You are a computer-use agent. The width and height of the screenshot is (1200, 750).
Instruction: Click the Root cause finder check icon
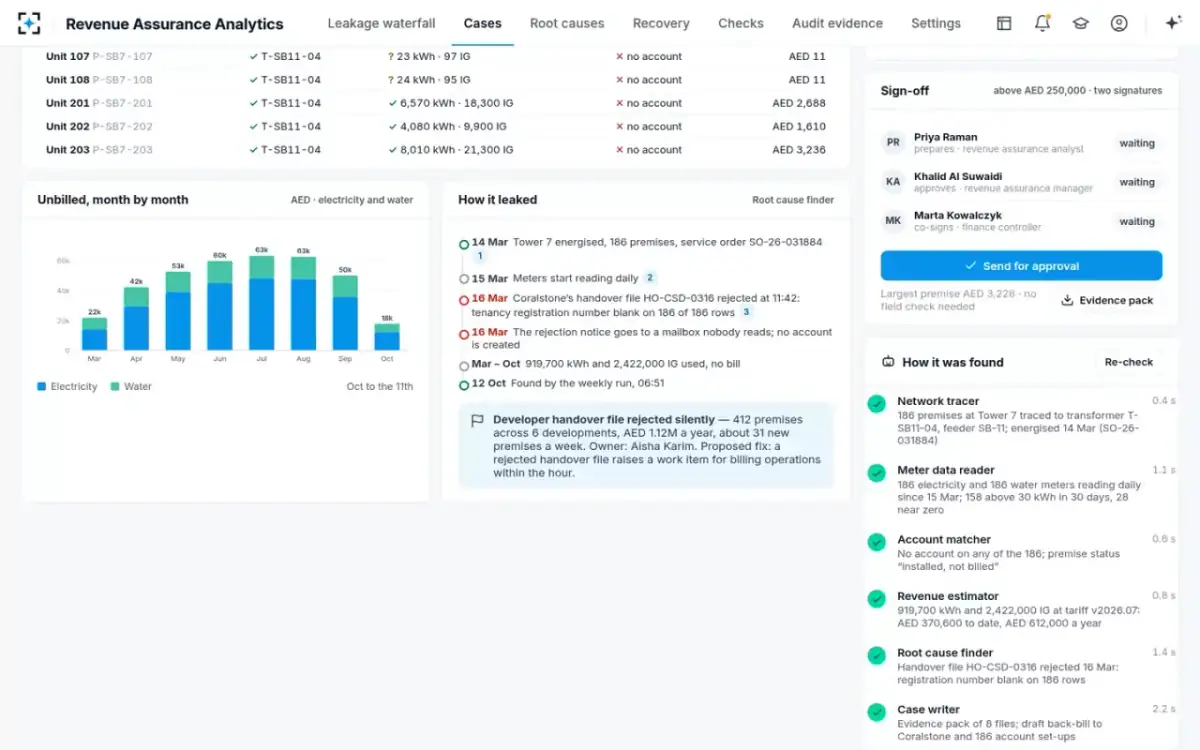876,656
